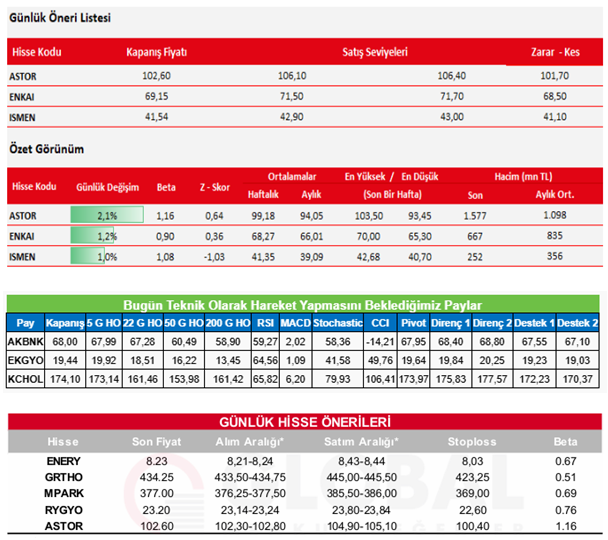
Task: Select ENKAI's 1,2% daily change bar
Action: (x=93, y=236)
